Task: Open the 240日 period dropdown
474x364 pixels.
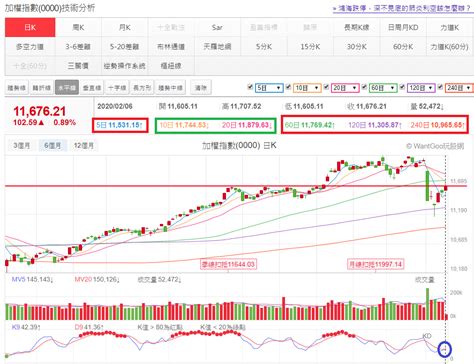Action: 459,88
